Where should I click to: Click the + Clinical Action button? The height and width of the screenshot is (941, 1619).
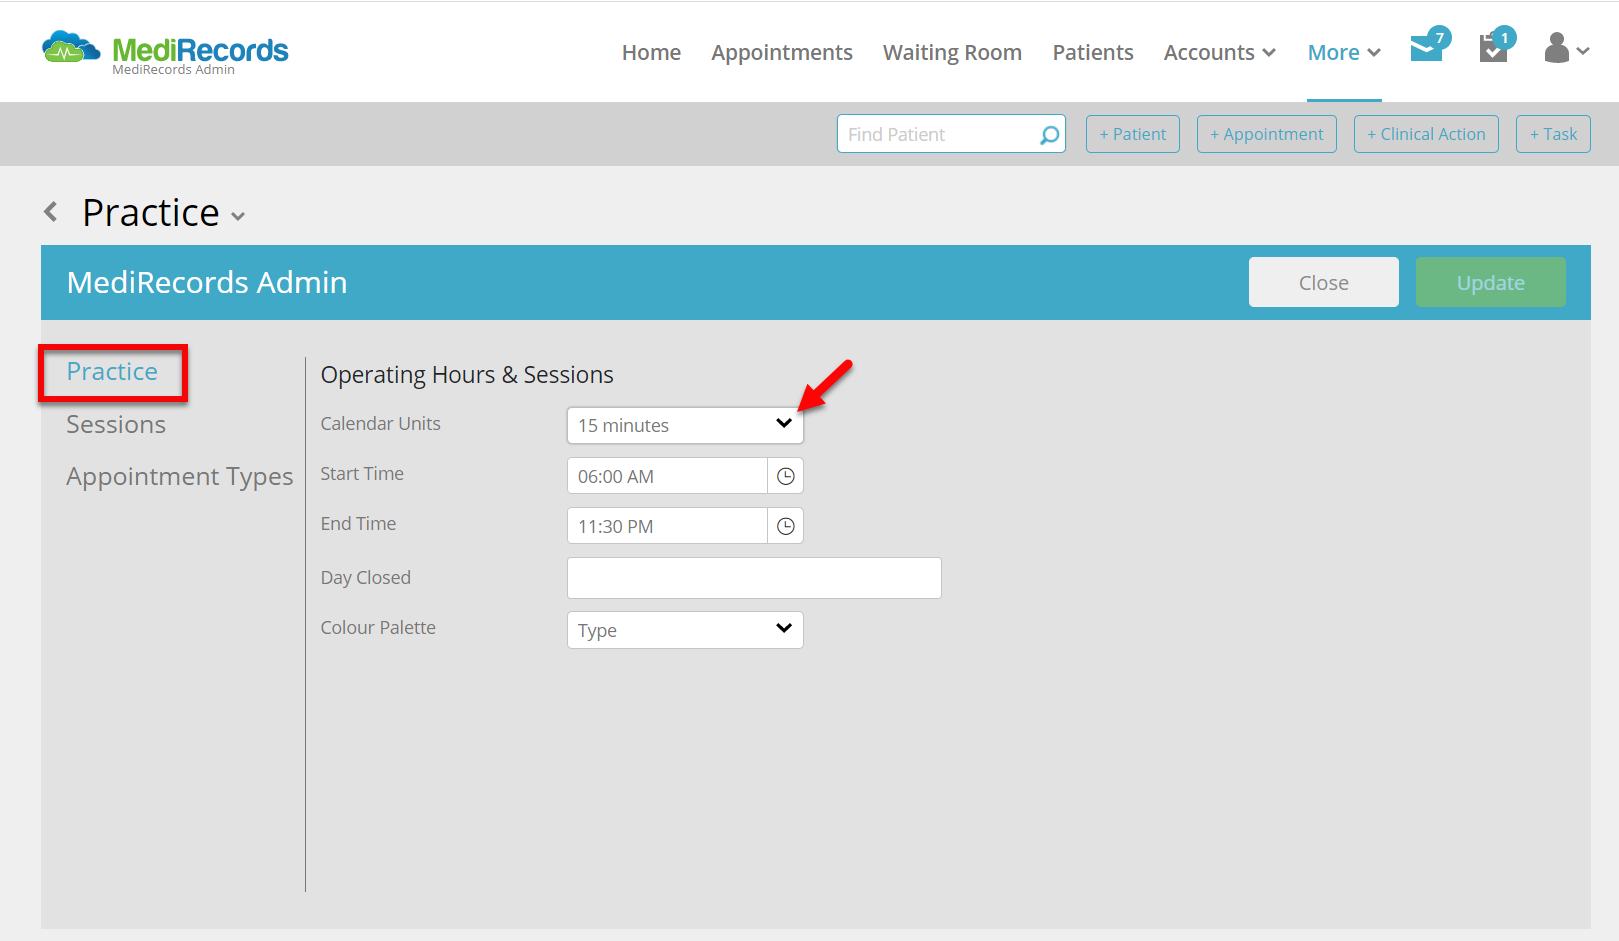pos(1426,134)
